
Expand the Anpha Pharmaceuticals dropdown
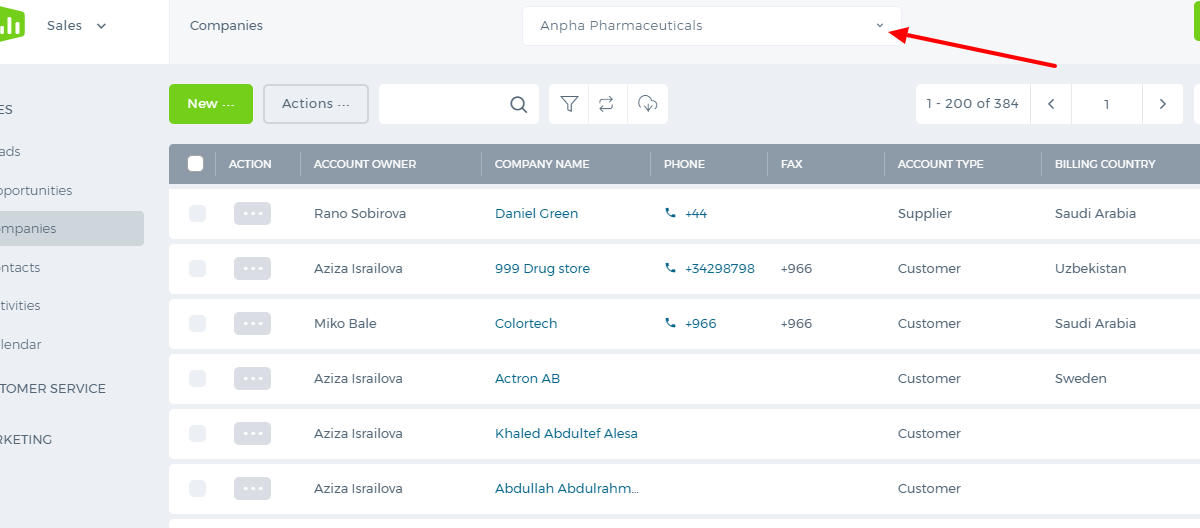[711, 26]
